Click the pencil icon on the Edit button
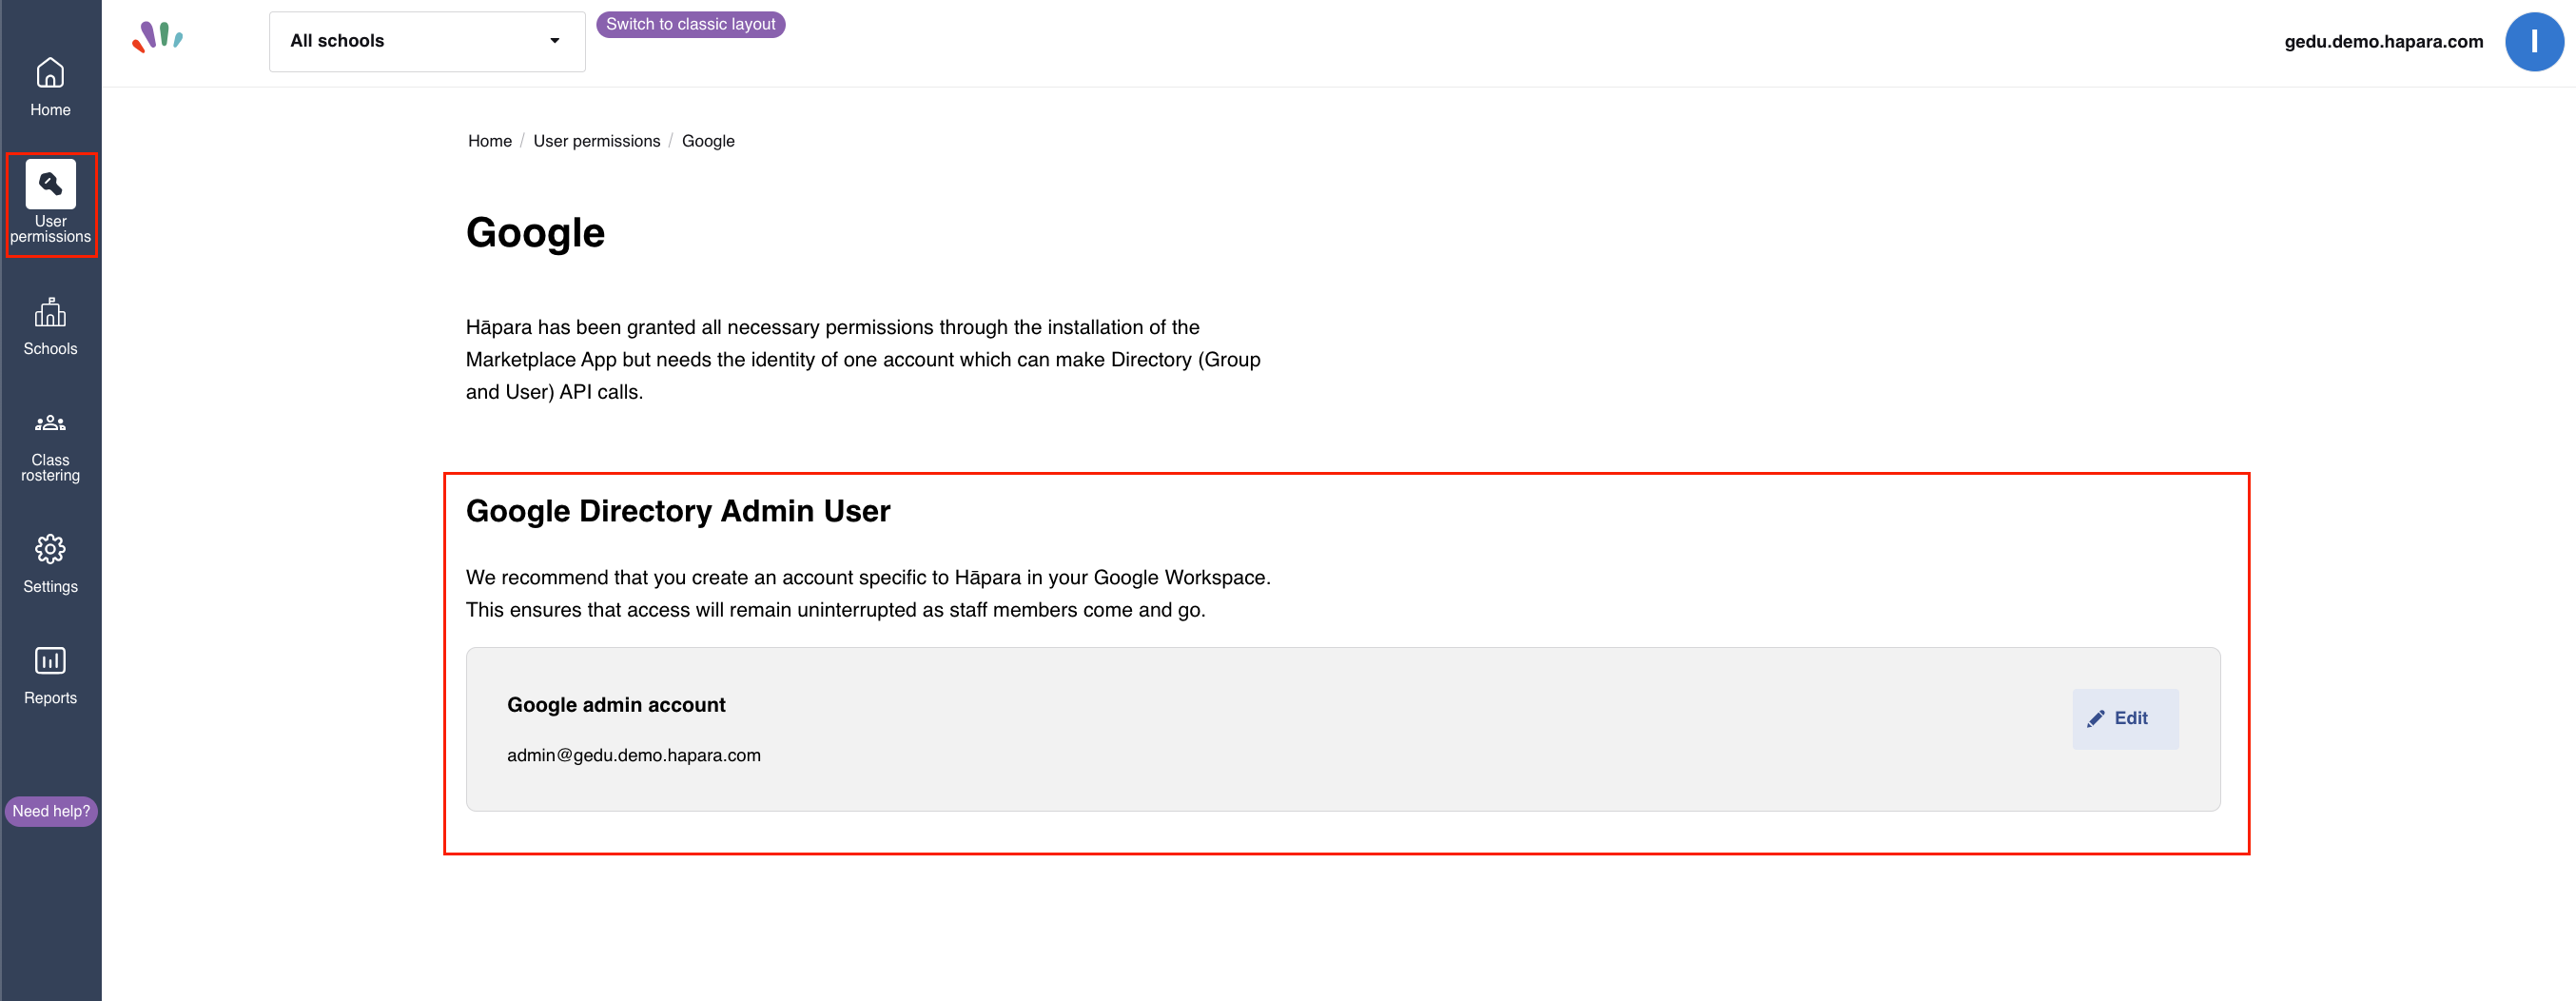This screenshot has height=1001, width=2576. 2097,718
